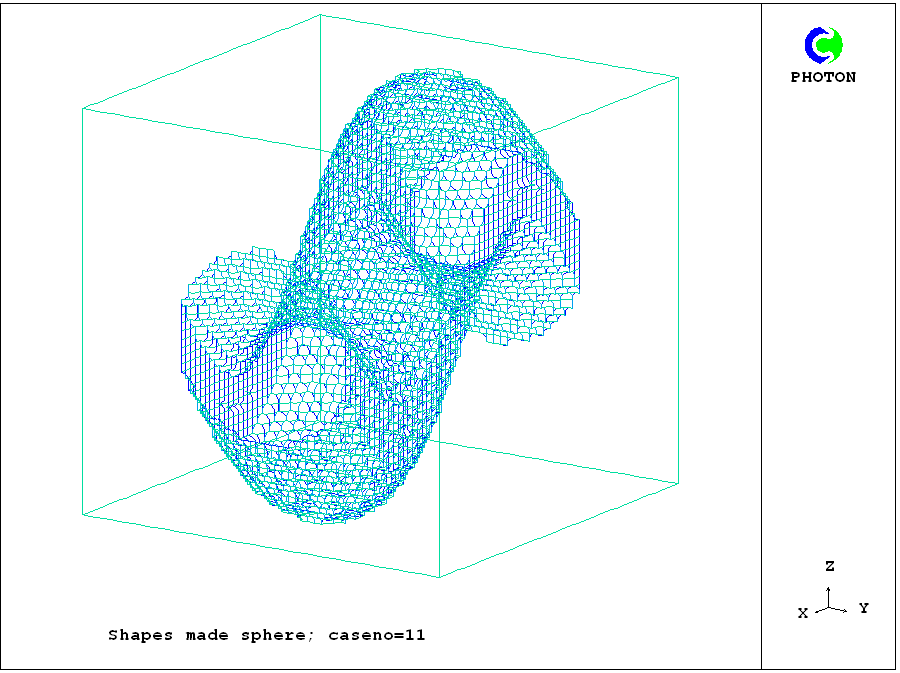Pick the lower-right corner of the bounding box
This screenshot has height=673, width=900.
[677, 483]
